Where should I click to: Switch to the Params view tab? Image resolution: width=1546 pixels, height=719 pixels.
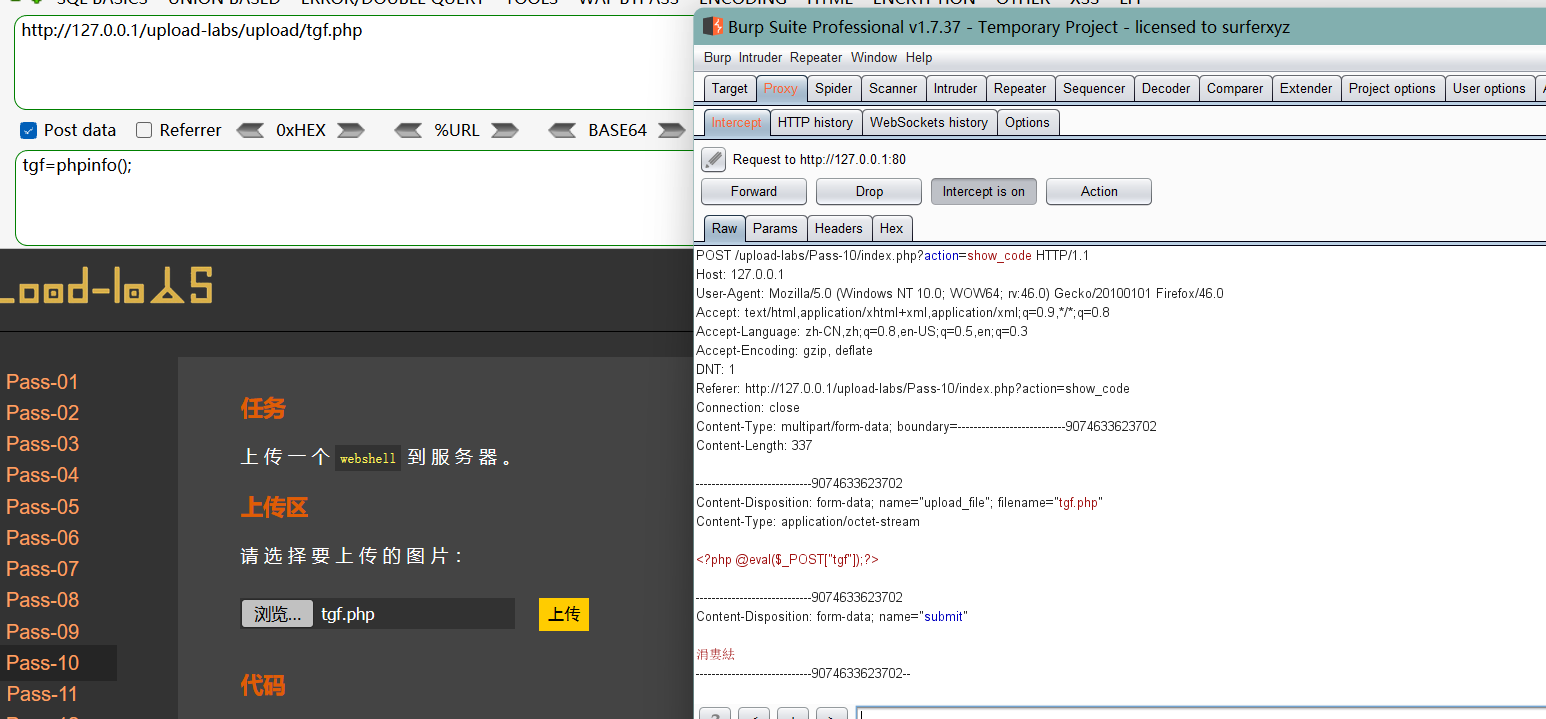point(775,228)
